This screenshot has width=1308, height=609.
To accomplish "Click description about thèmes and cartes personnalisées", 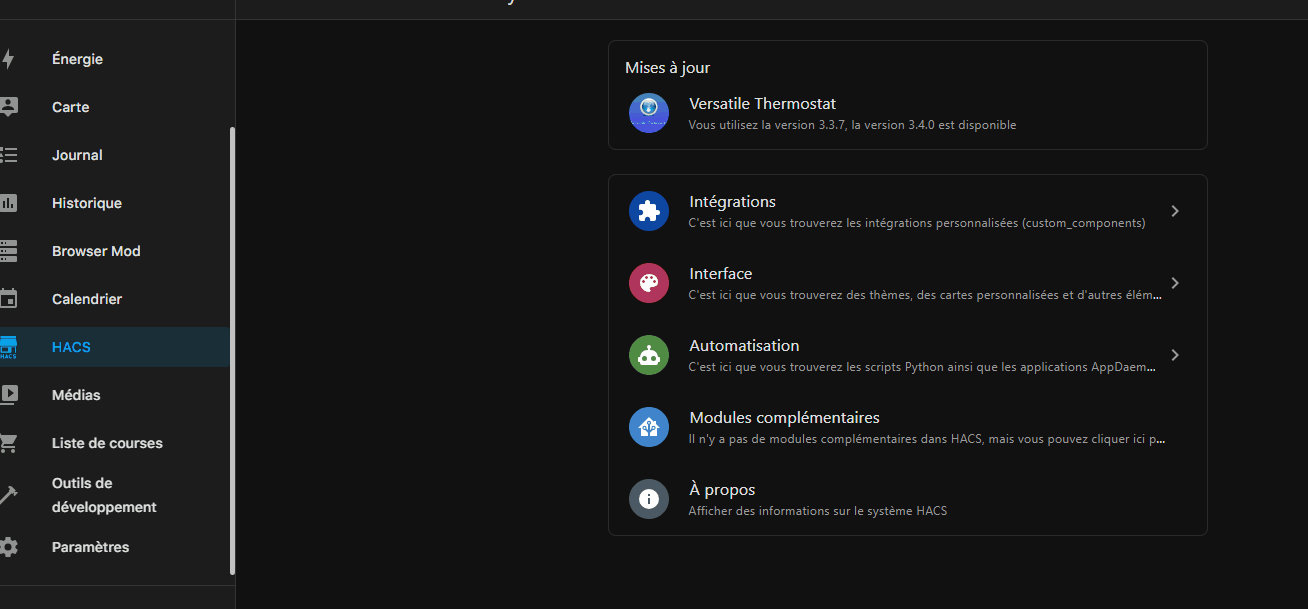I will pyautogui.click(x=926, y=295).
